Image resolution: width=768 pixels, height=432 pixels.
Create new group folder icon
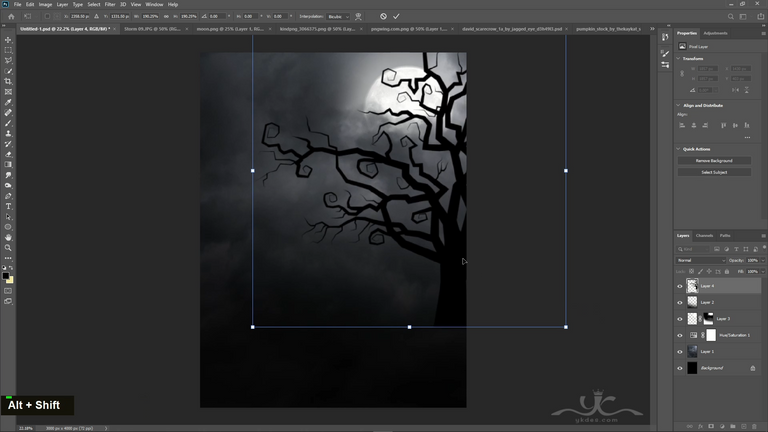point(733,427)
